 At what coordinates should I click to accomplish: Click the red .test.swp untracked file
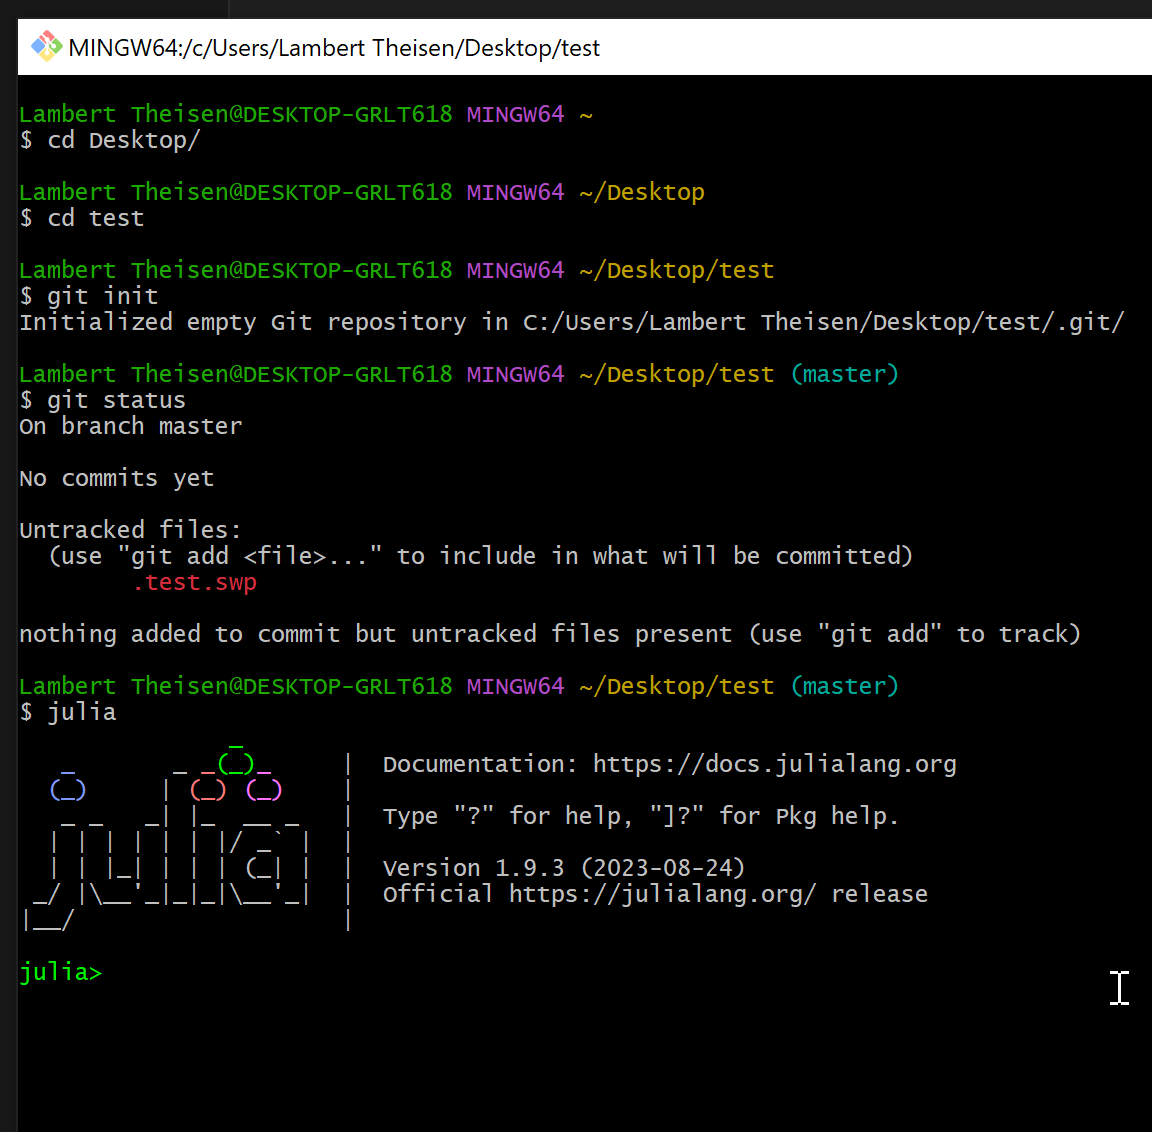point(194,583)
